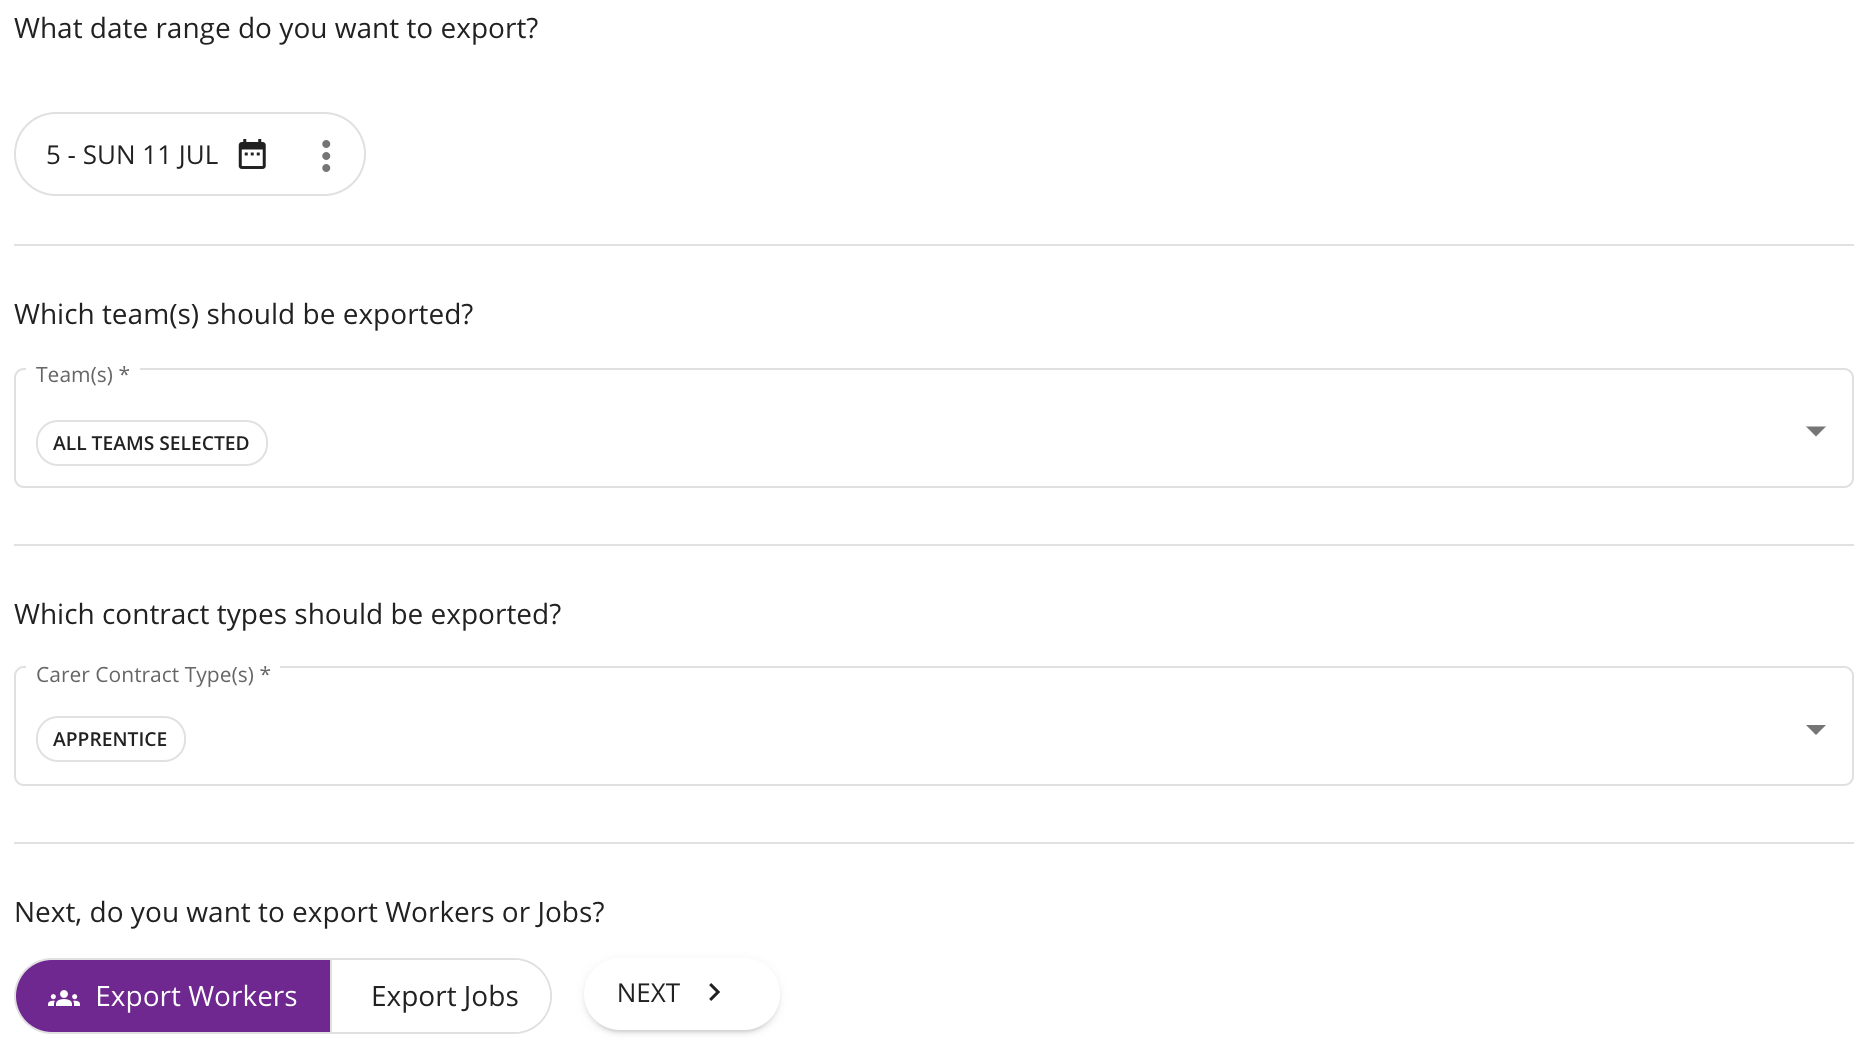
Task: Open the three-dot date range options menu
Action: (326, 155)
